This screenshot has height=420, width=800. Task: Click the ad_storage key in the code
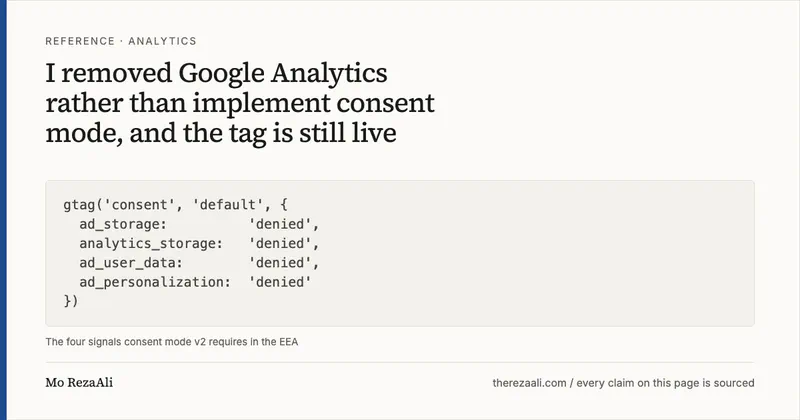[123, 224]
